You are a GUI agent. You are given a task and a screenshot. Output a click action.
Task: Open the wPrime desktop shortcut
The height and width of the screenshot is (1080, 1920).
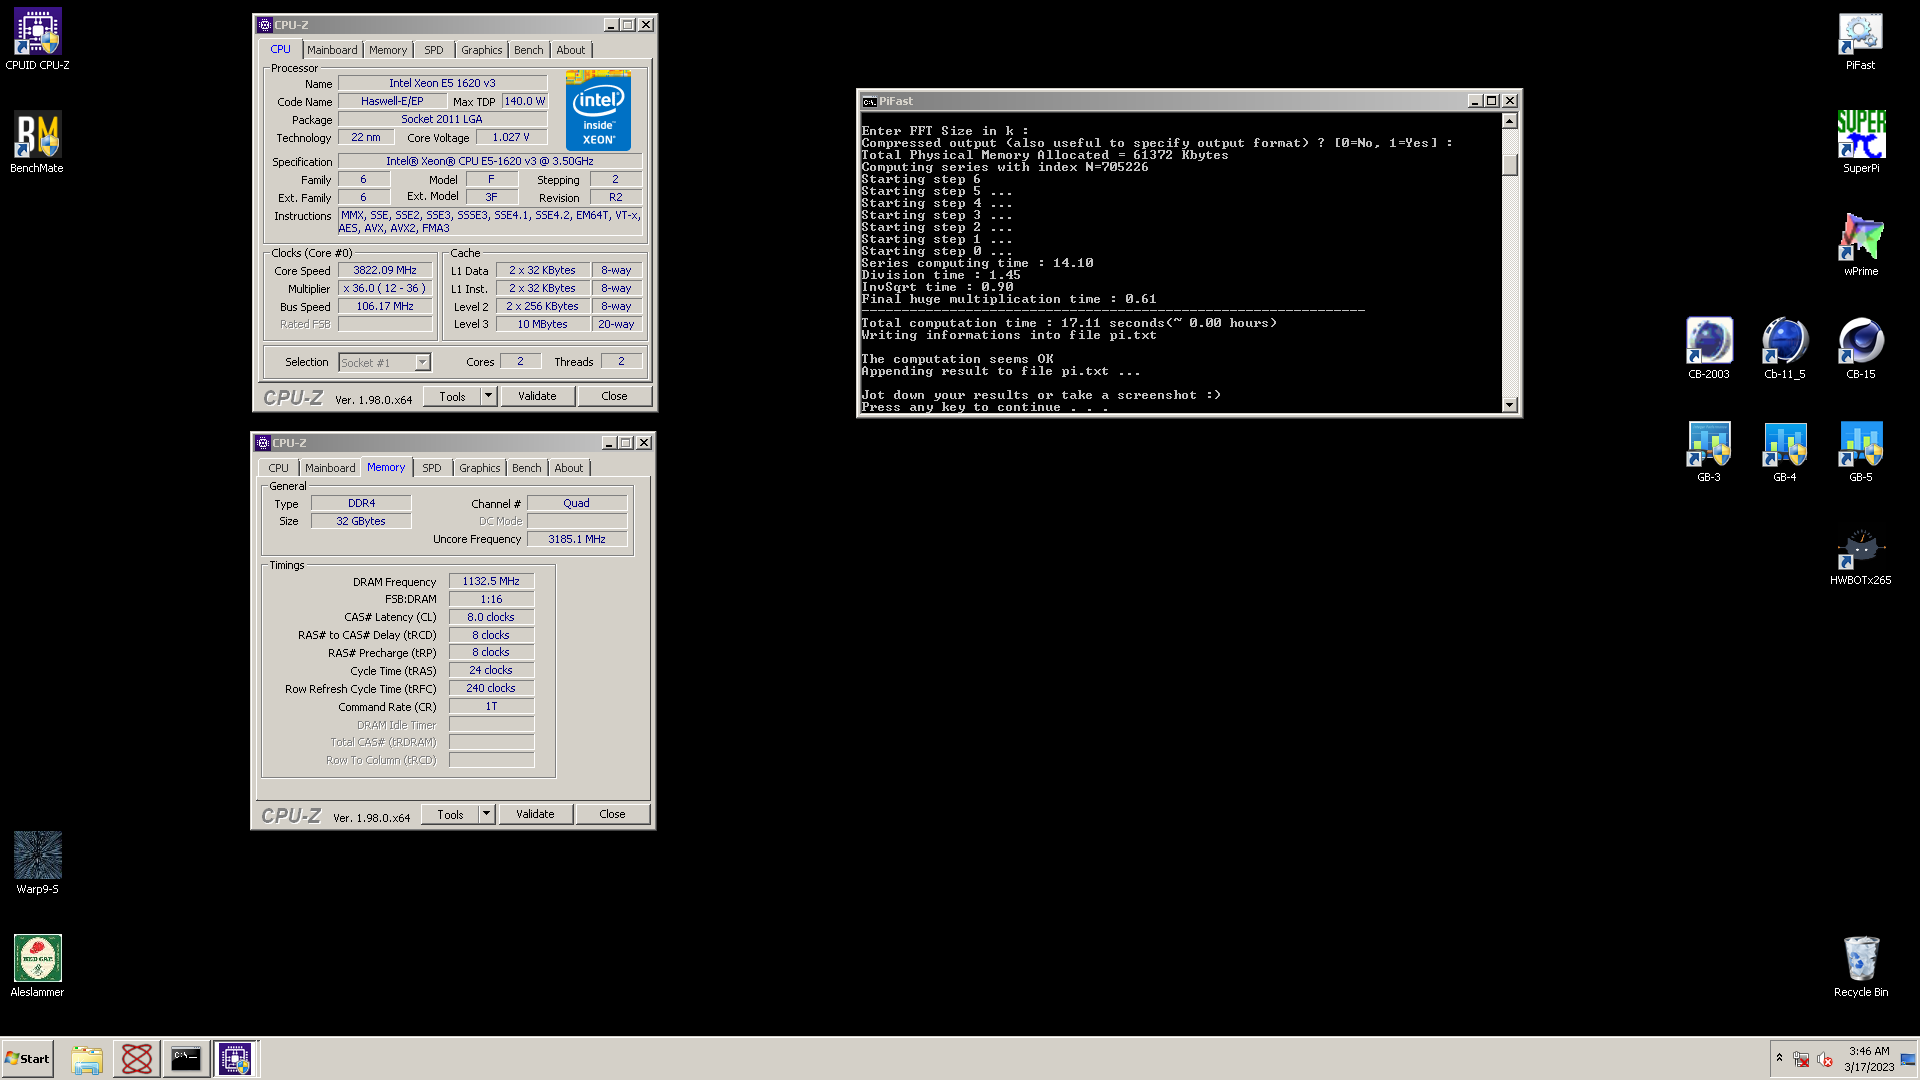coord(1860,246)
